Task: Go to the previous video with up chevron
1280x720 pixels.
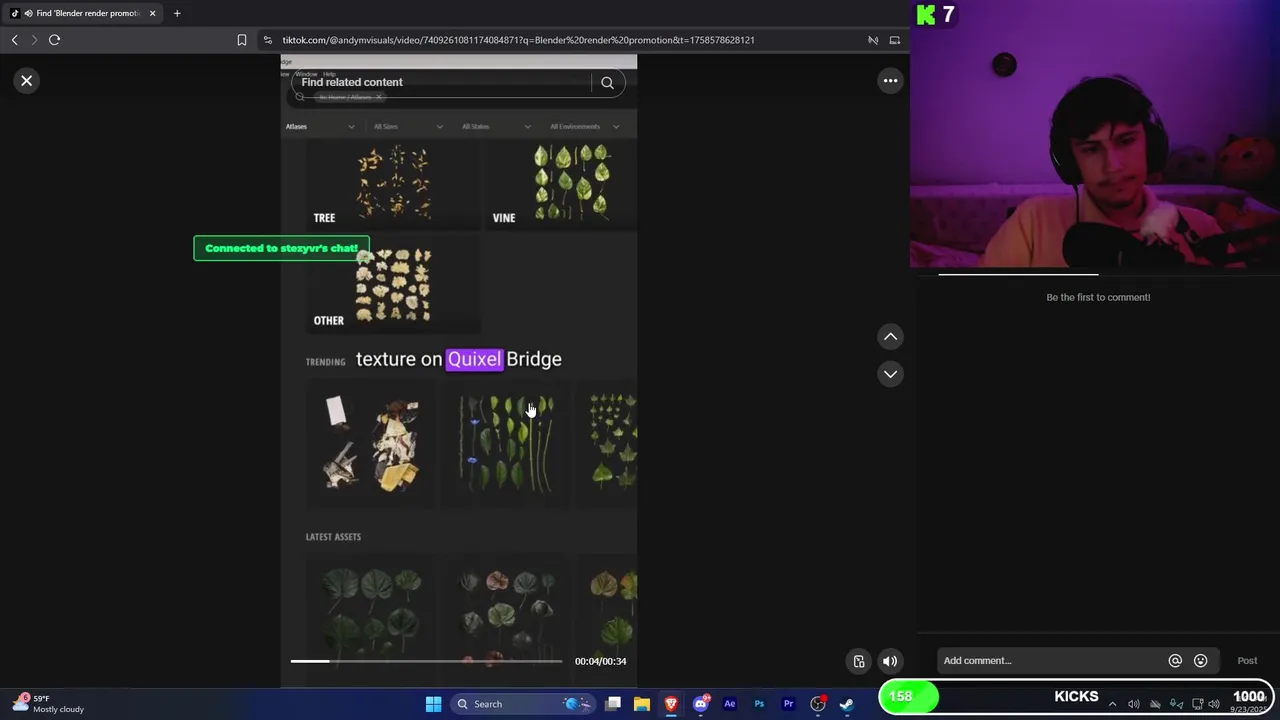Action: [x=890, y=337]
